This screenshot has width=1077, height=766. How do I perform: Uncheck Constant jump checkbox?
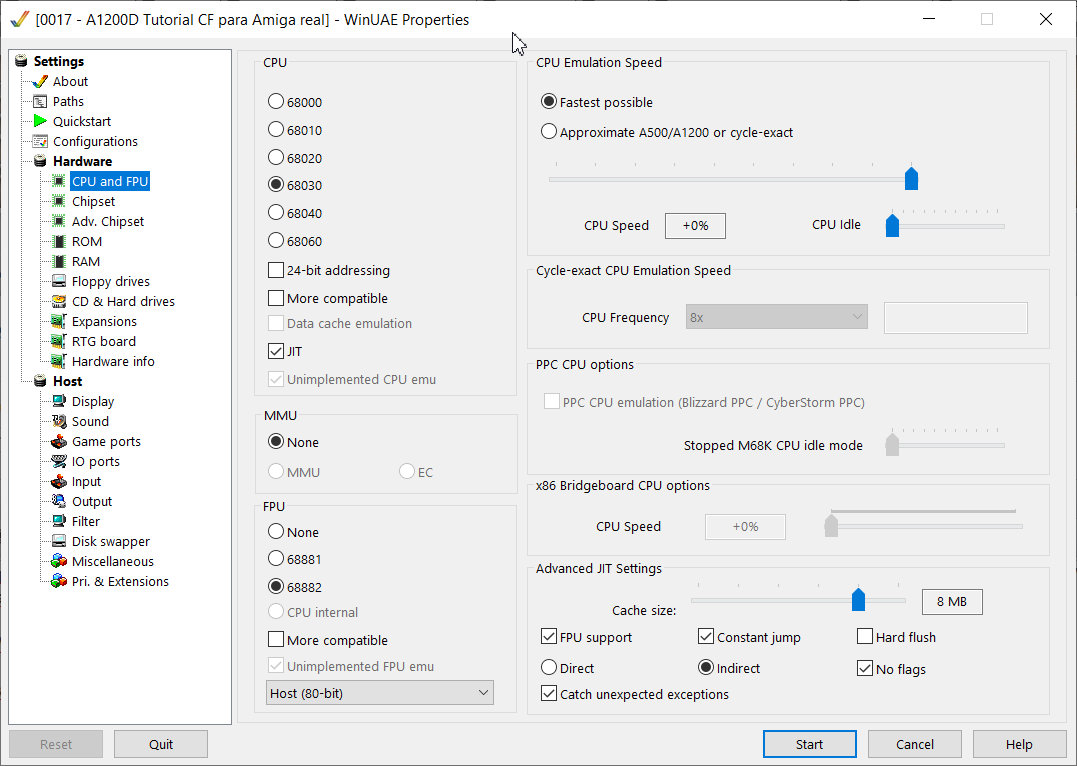[x=705, y=636]
